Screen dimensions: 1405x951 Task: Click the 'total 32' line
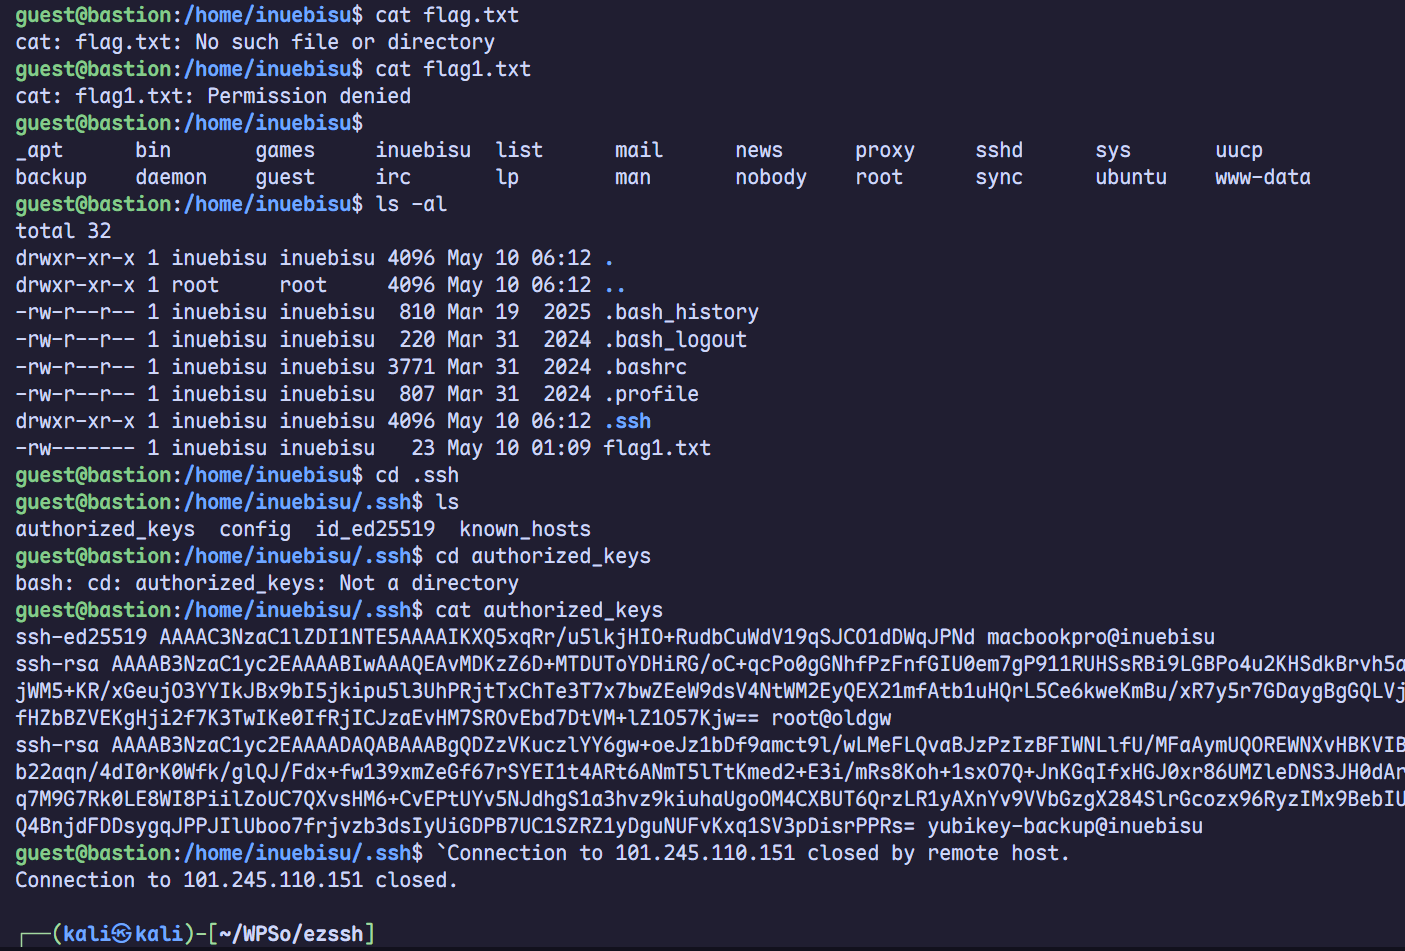pyautogui.click(x=63, y=231)
